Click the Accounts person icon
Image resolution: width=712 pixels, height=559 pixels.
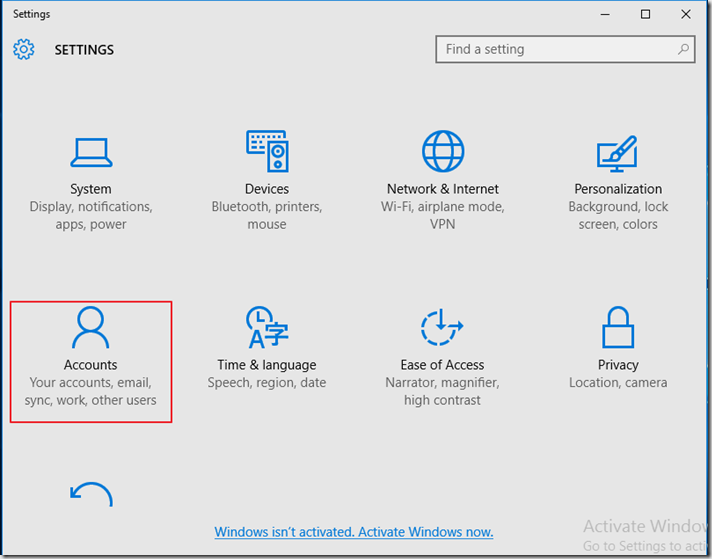point(91,328)
